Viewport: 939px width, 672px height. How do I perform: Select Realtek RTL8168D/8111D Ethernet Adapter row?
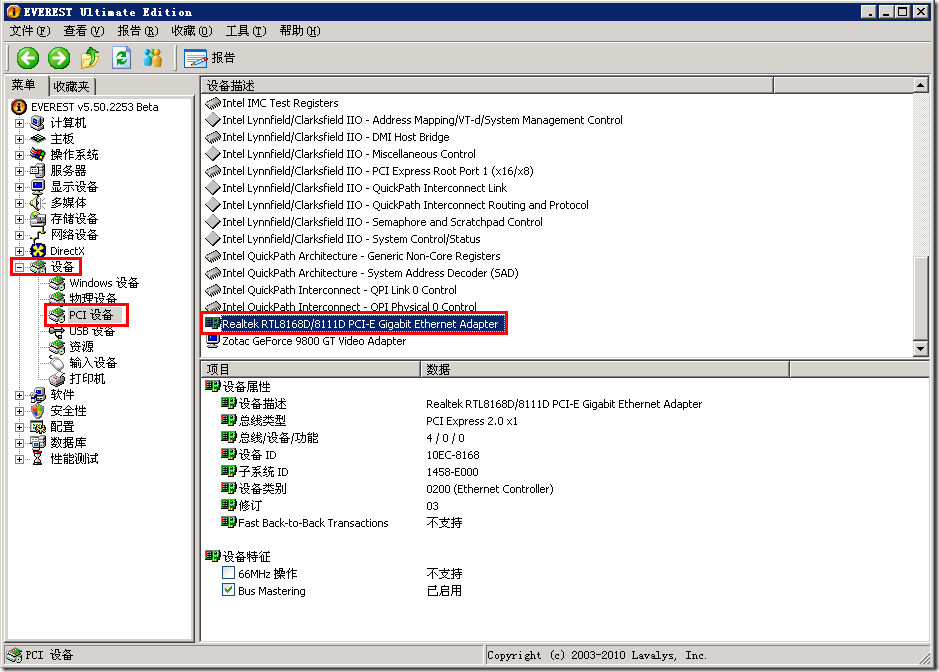360,324
